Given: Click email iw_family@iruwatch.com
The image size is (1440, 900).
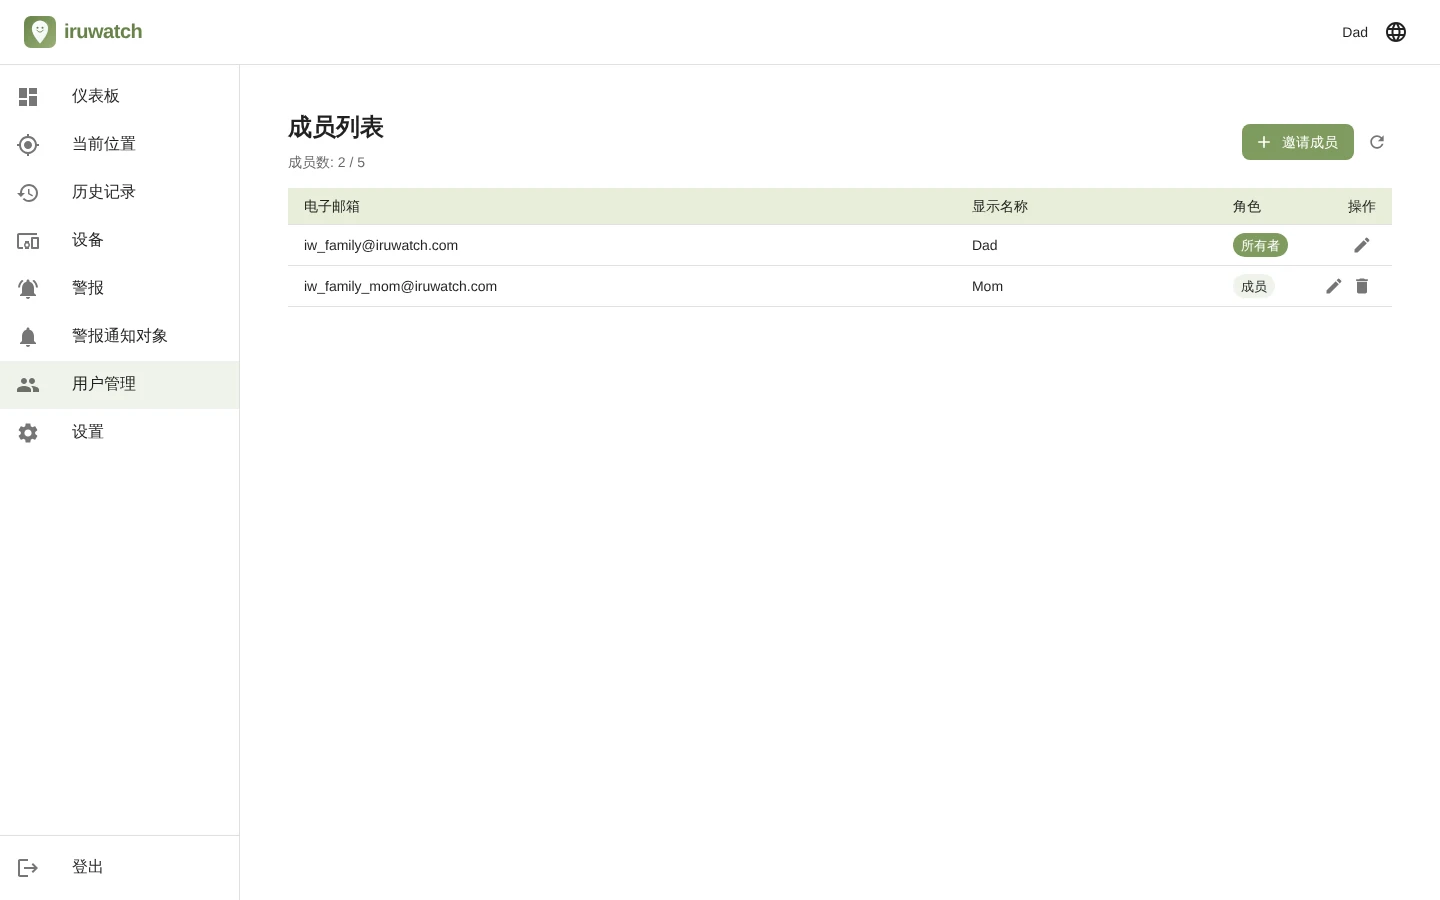Looking at the screenshot, I should [x=381, y=245].
